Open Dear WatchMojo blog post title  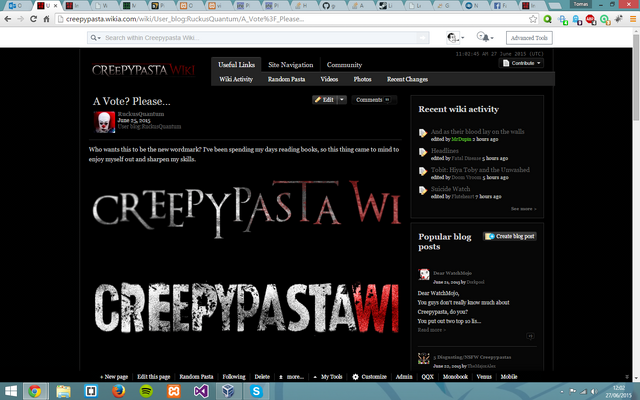coord(452,273)
